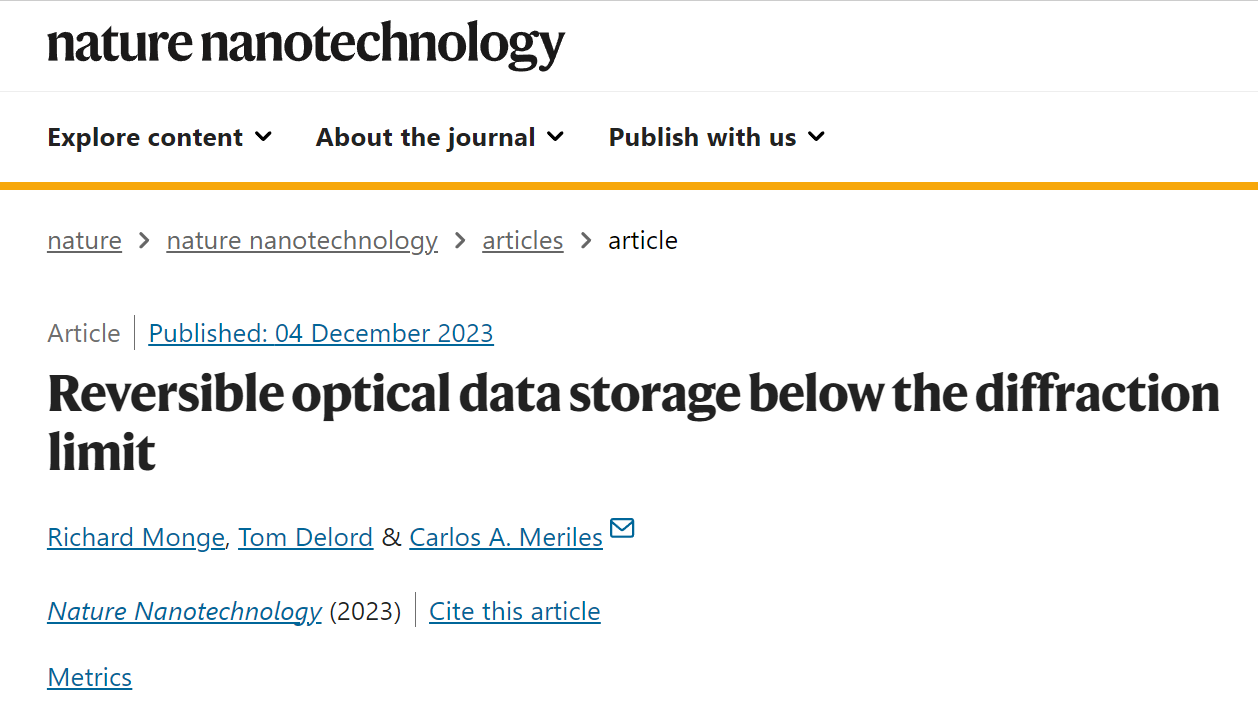Click the chevron arrow beside Explore content
This screenshot has height=725, width=1258.
pyautogui.click(x=264, y=137)
